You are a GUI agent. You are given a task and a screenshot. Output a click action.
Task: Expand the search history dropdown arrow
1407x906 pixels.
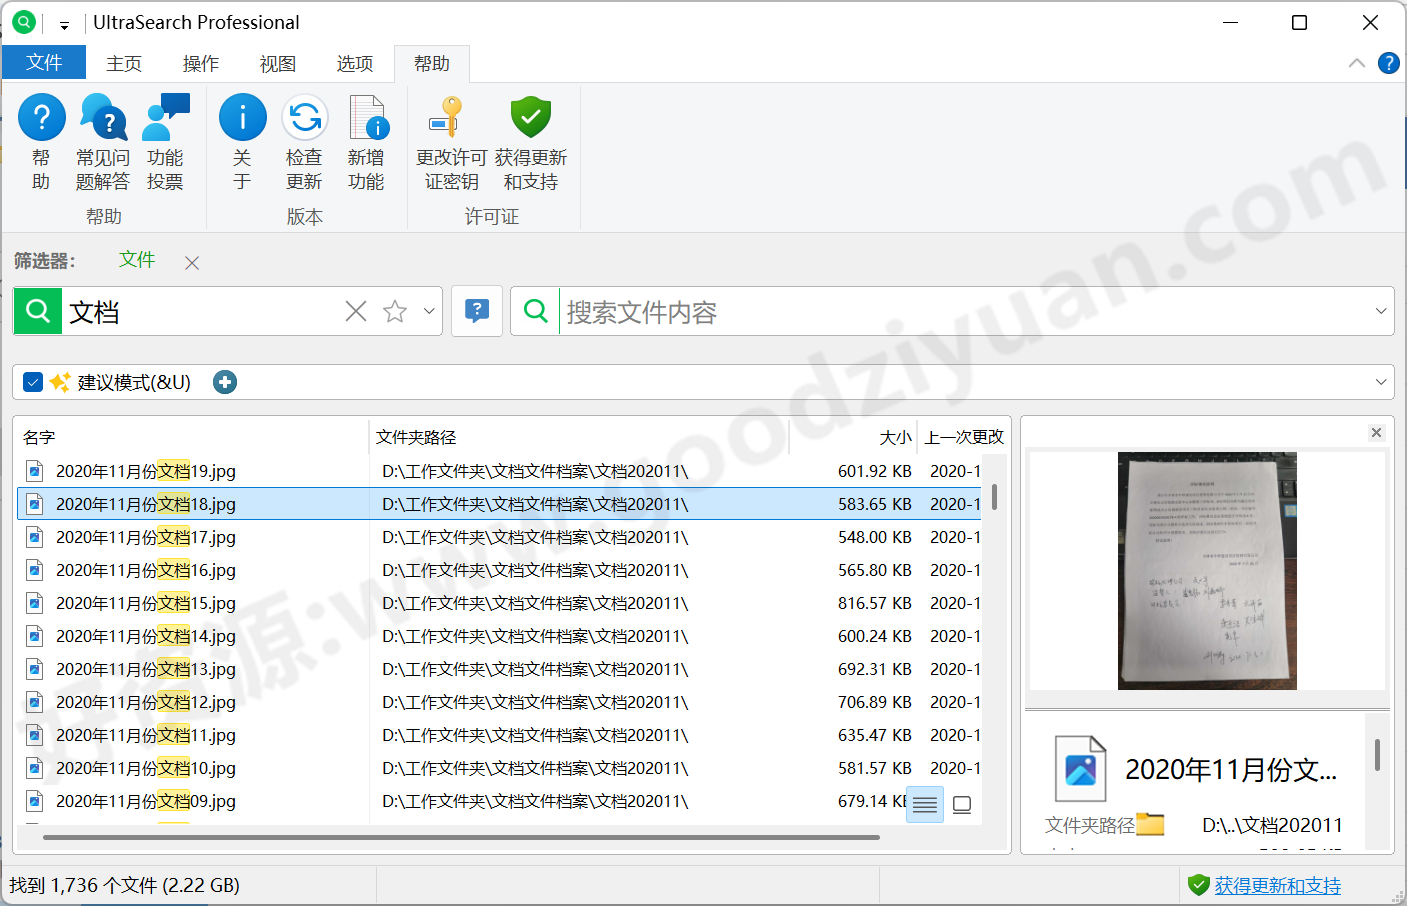pyautogui.click(x=428, y=311)
